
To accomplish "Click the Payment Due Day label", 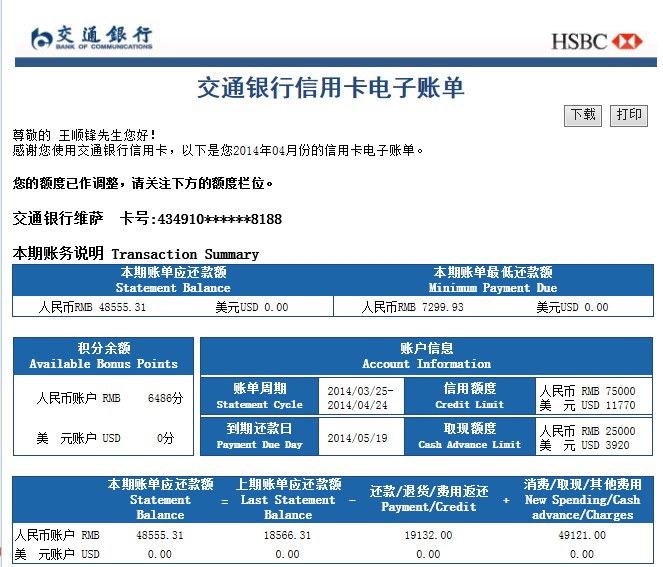I will click(x=260, y=436).
